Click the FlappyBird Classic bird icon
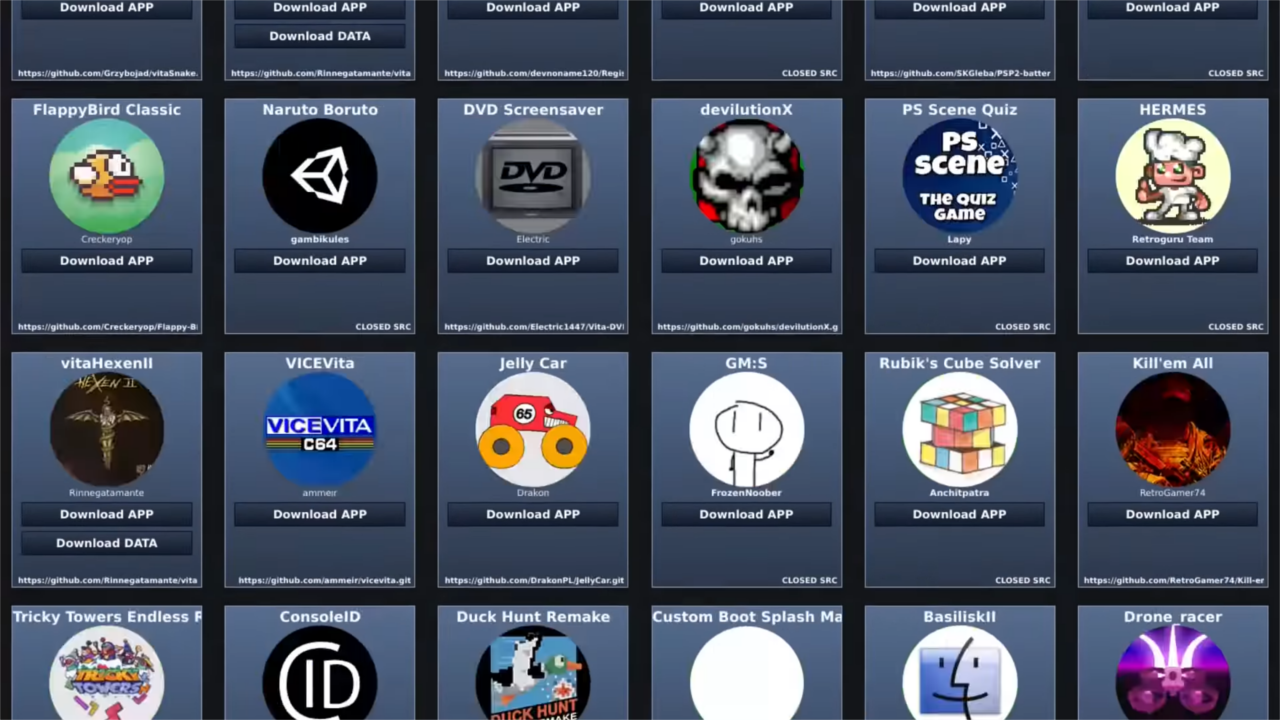 106,176
